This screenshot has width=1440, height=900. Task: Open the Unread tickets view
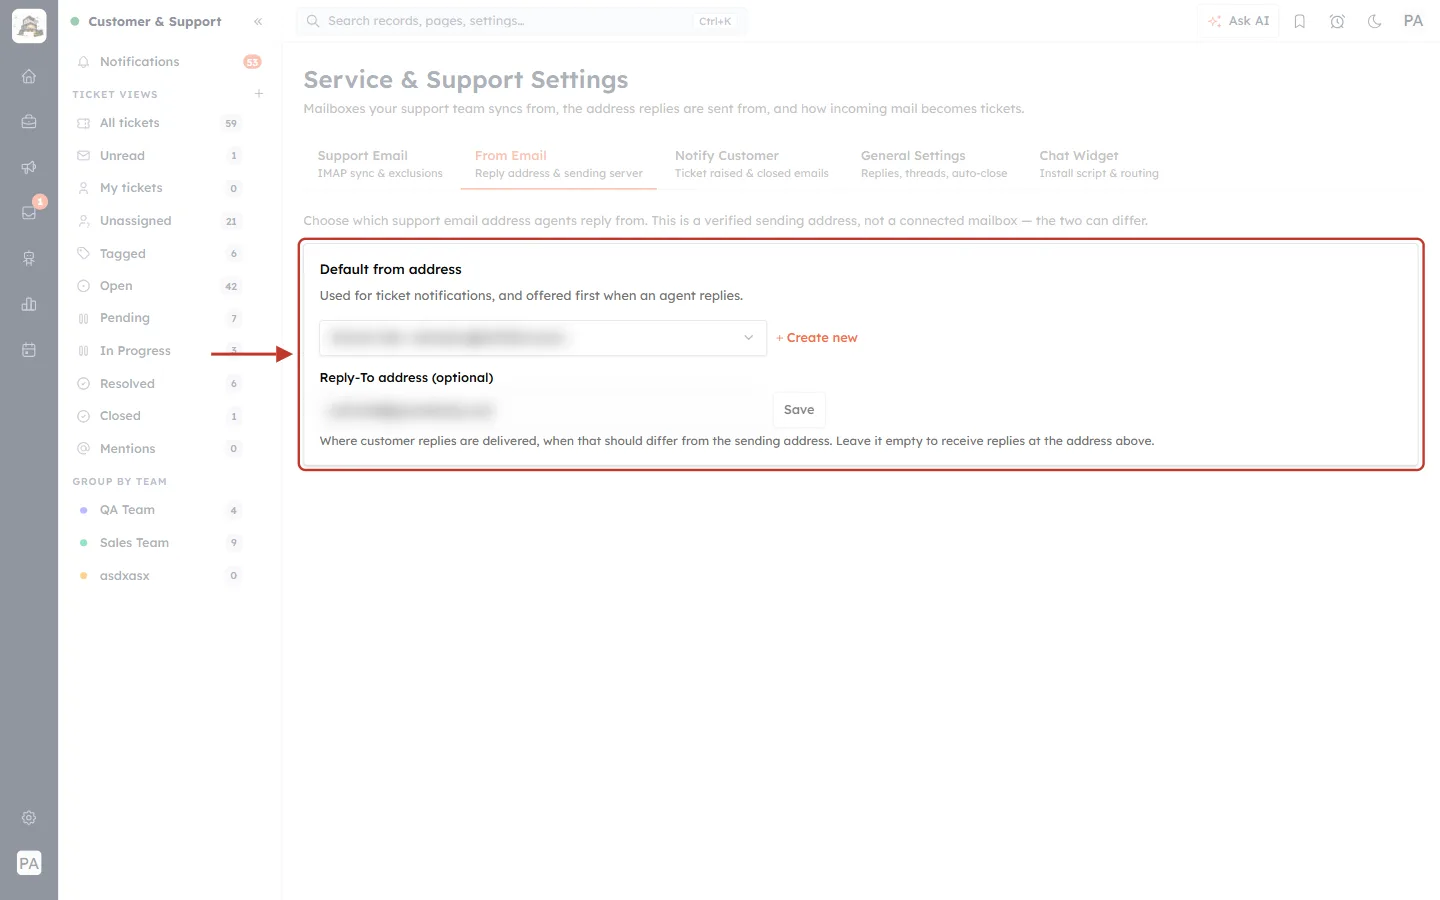coord(158,156)
